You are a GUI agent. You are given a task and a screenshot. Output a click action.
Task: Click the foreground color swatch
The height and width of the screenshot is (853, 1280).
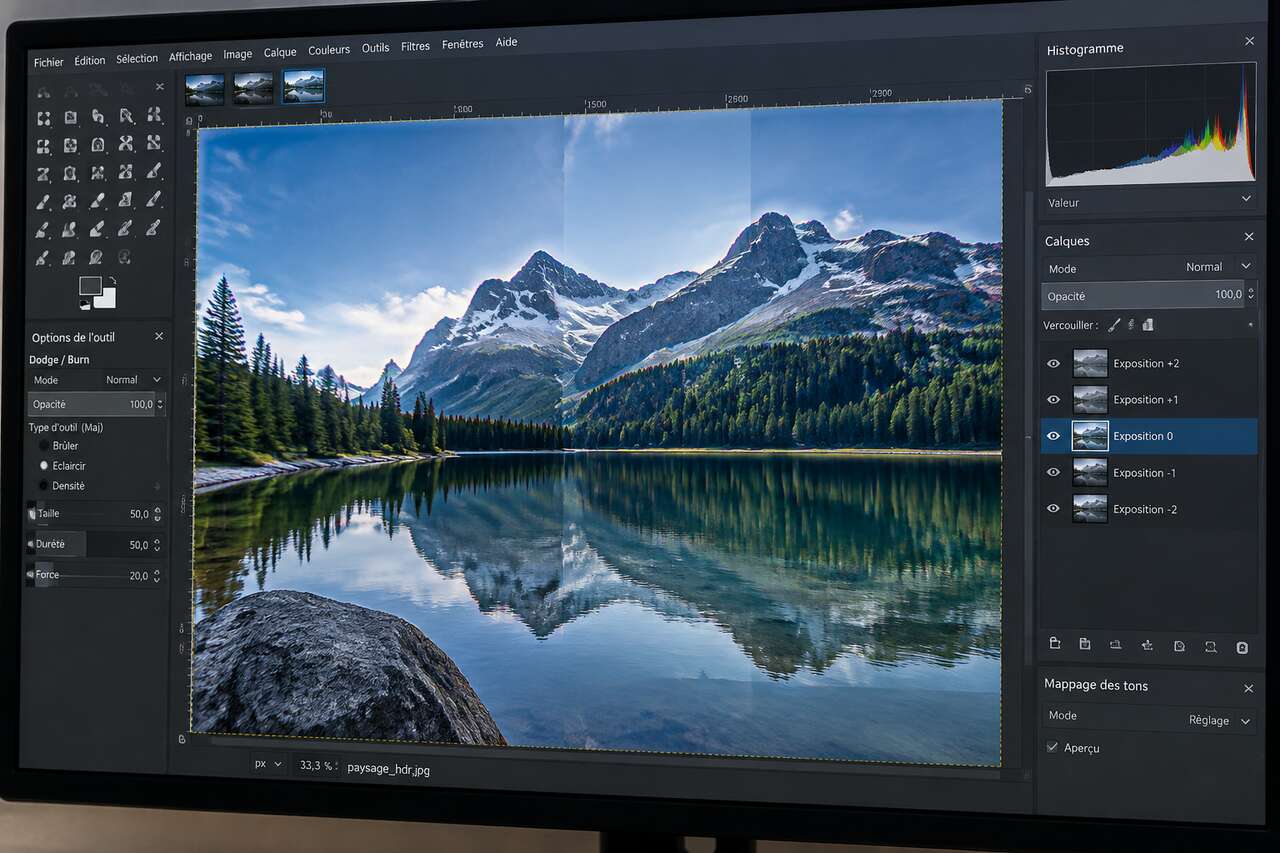tap(89, 284)
